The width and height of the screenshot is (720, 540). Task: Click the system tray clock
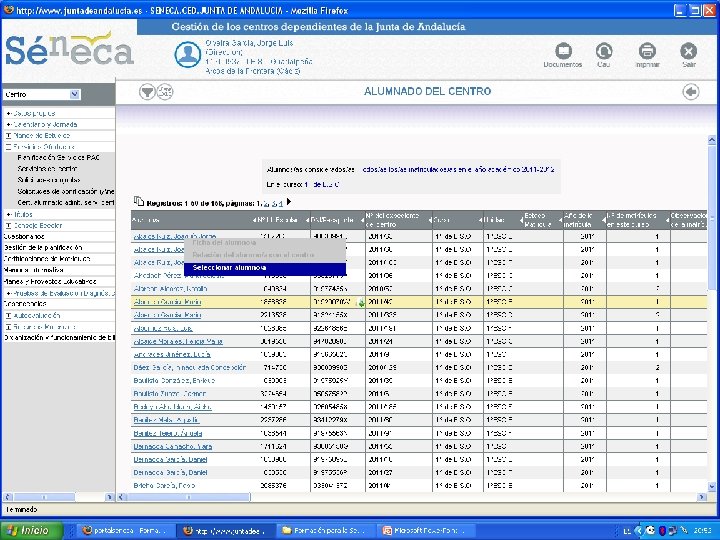coord(703,531)
